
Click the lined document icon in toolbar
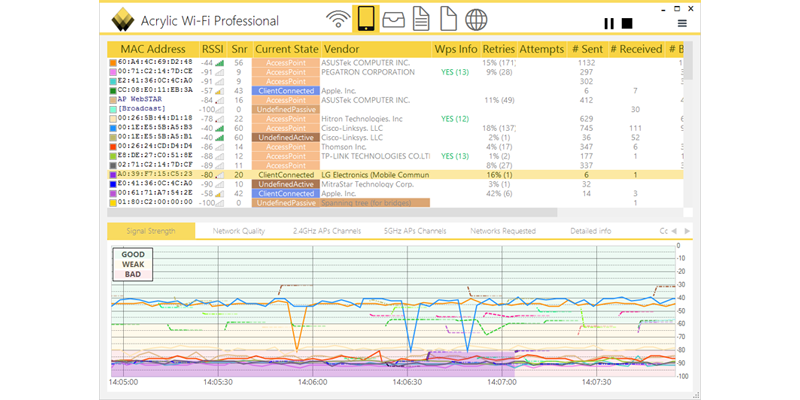click(421, 20)
